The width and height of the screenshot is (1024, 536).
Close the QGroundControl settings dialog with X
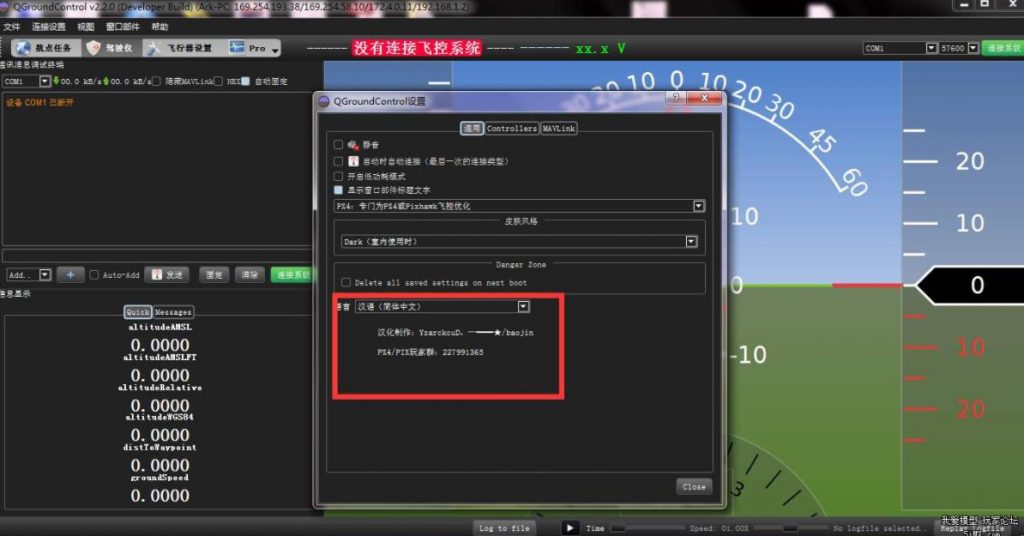click(704, 98)
